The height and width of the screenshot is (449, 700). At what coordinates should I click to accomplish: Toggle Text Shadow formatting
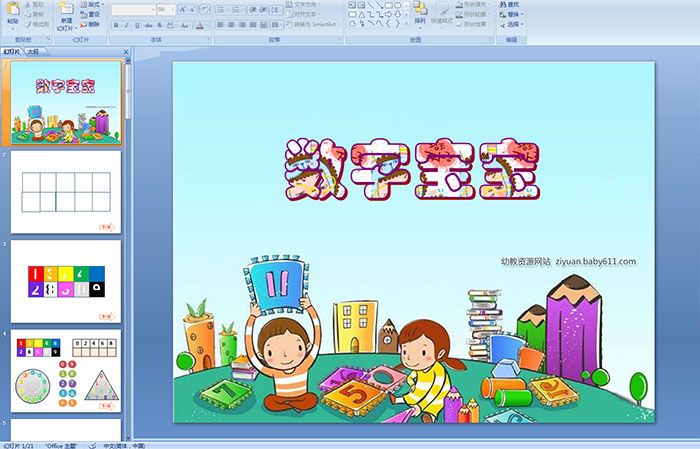pos(159,25)
